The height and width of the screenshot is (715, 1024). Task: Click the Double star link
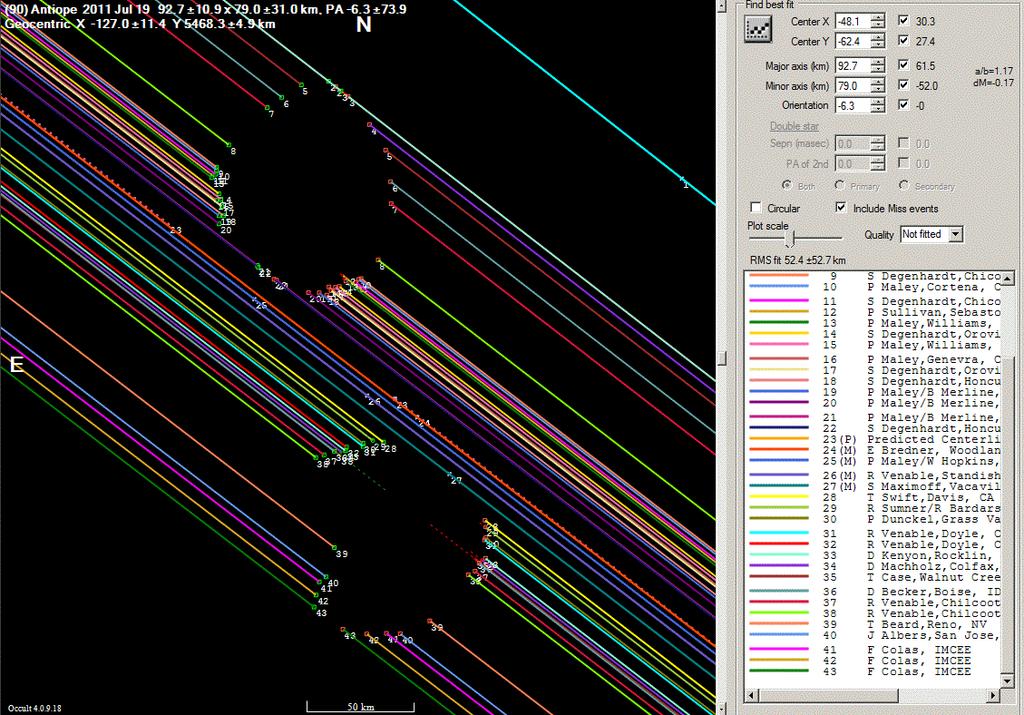(x=794, y=126)
